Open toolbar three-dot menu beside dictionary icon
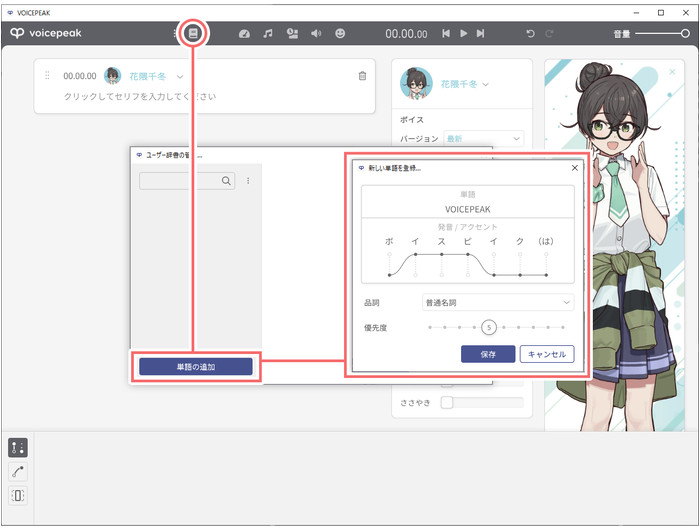The height and width of the screenshot is (530, 700). 175,33
